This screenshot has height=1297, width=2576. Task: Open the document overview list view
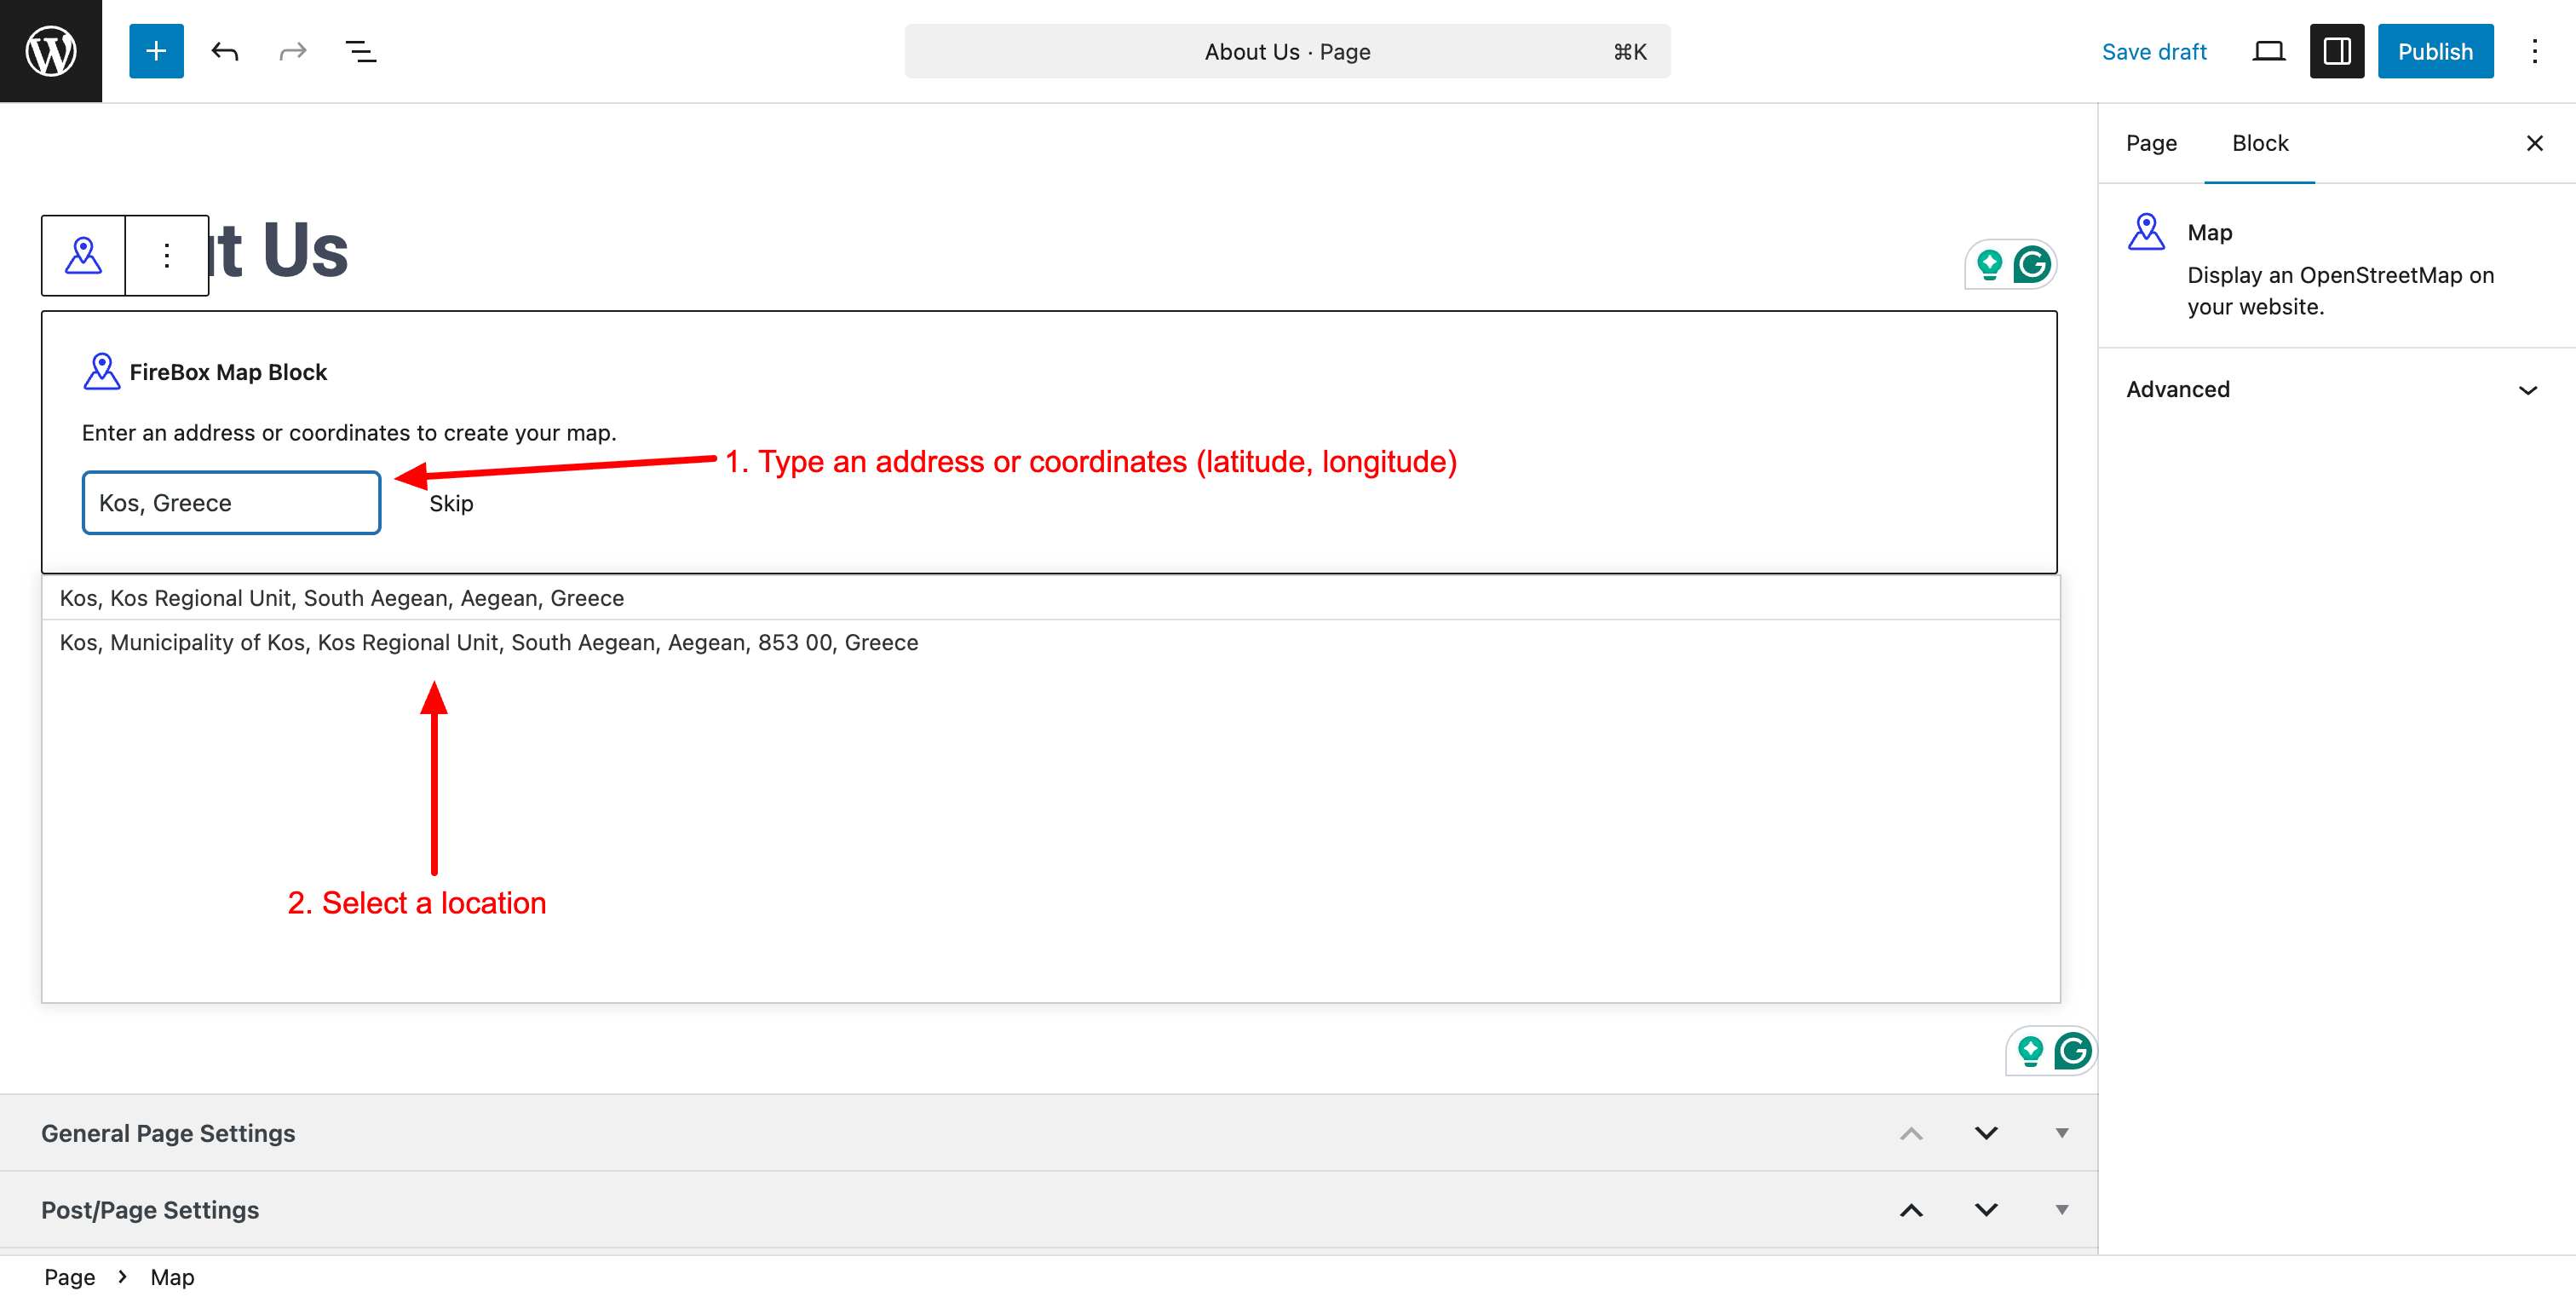361,51
